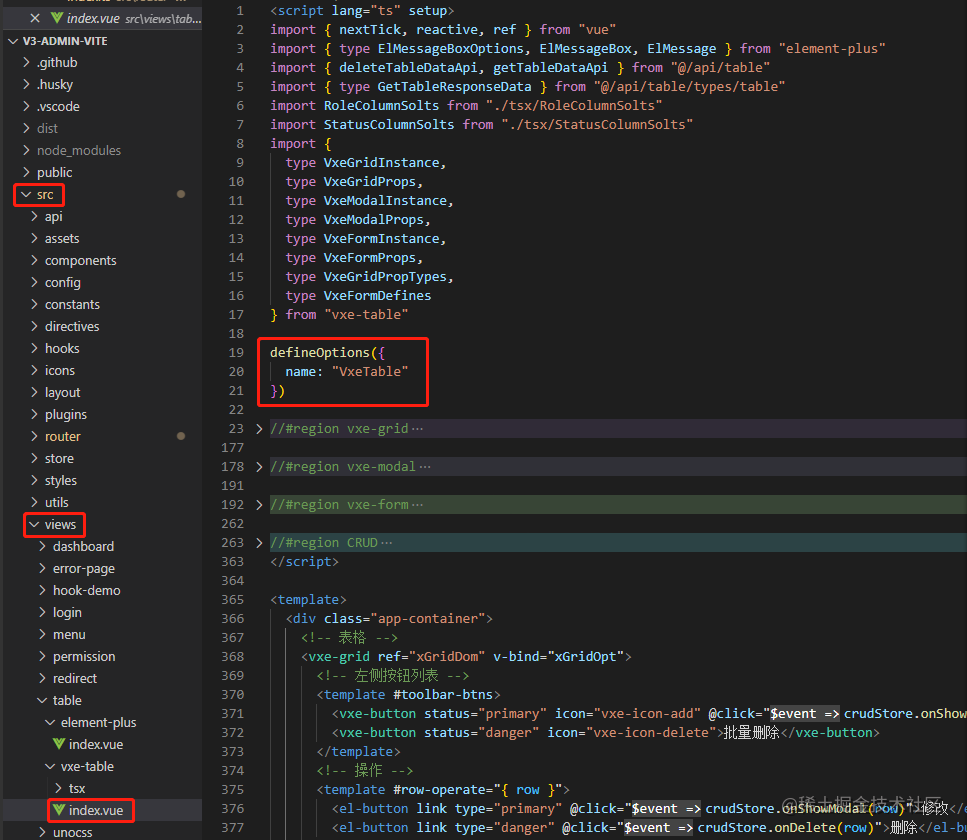Unfold the vxe-form region chevron
This screenshot has height=840, width=967.
(260, 504)
